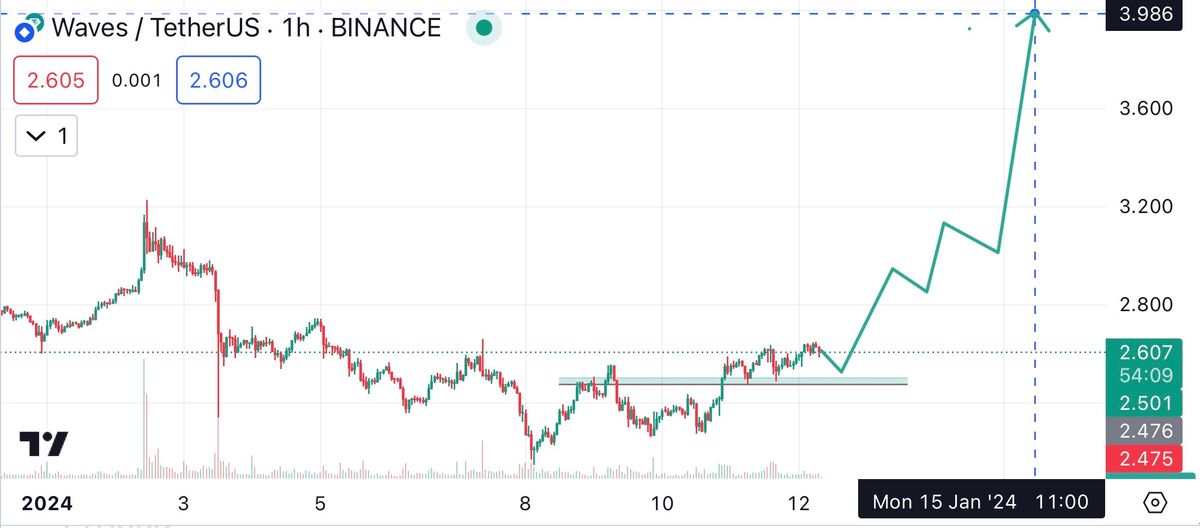Click the red 2.605 sell price button
The width and height of the screenshot is (1200, 528).
point(56,81)
